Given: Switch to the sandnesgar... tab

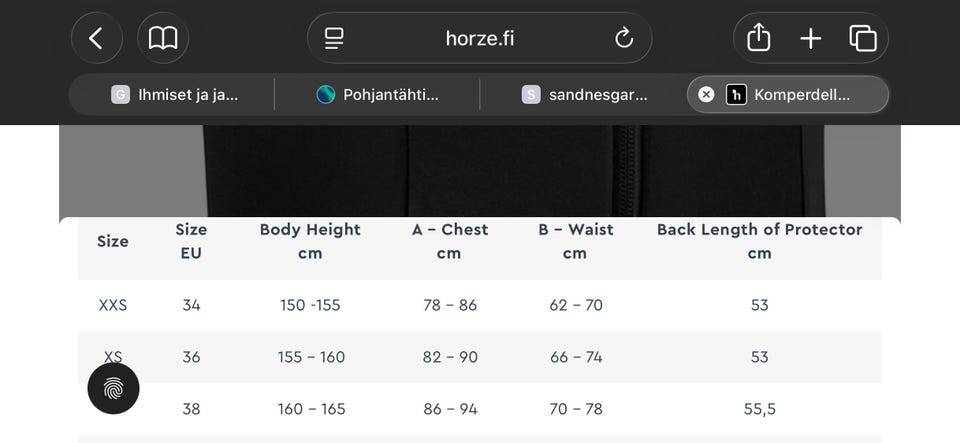Looking at the screenshot, I should pyautogui.click(x=585, y=94).
